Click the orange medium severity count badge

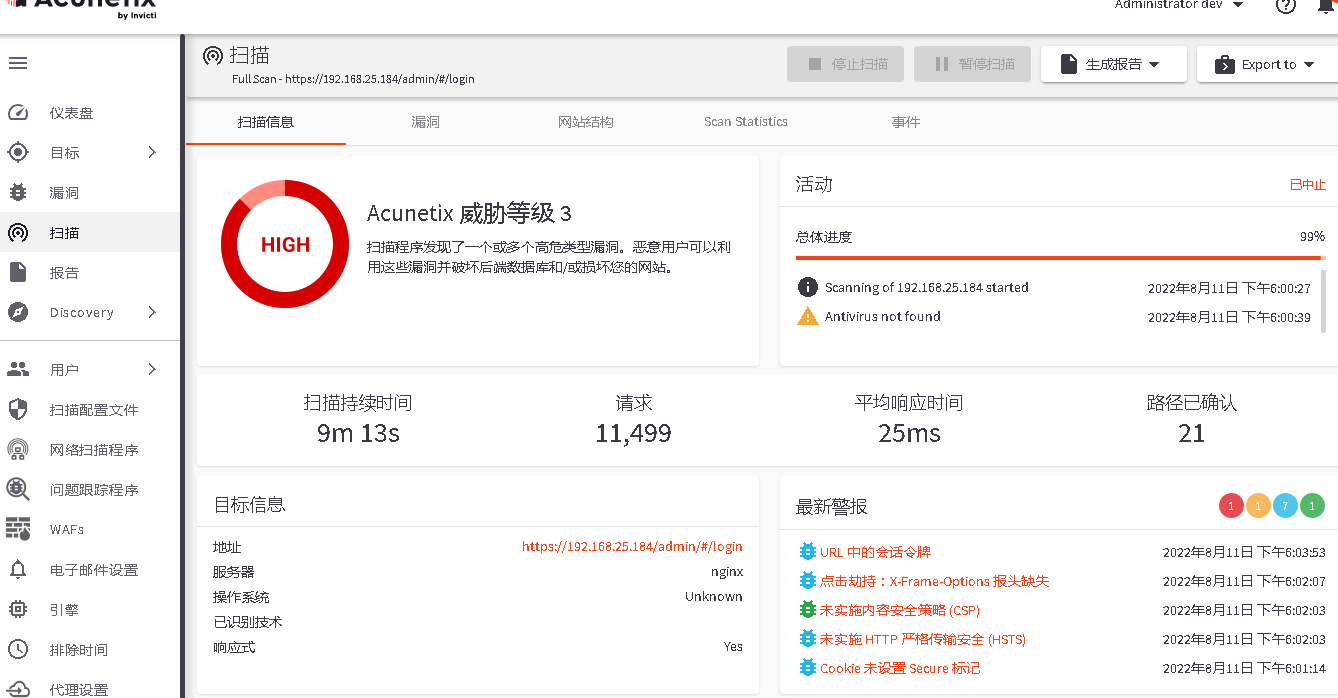pyautogui.click(x=1258, y=506)
